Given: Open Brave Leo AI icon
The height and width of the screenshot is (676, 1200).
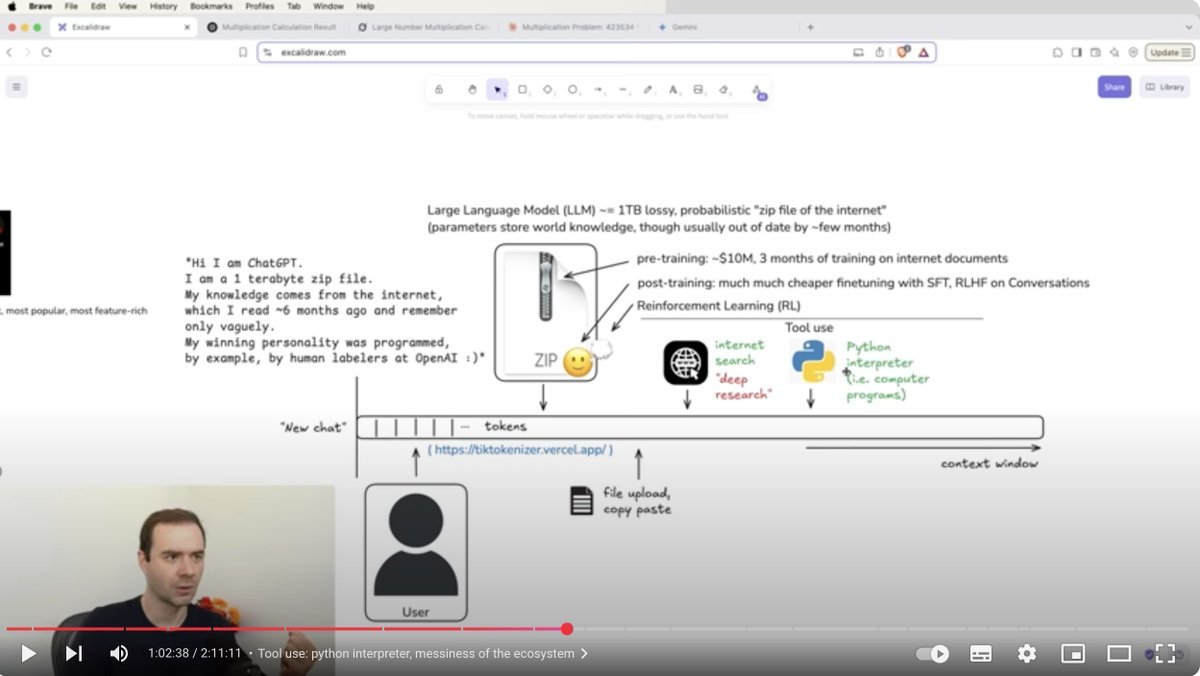Looking at the screenshot, I should [1114, 52].
